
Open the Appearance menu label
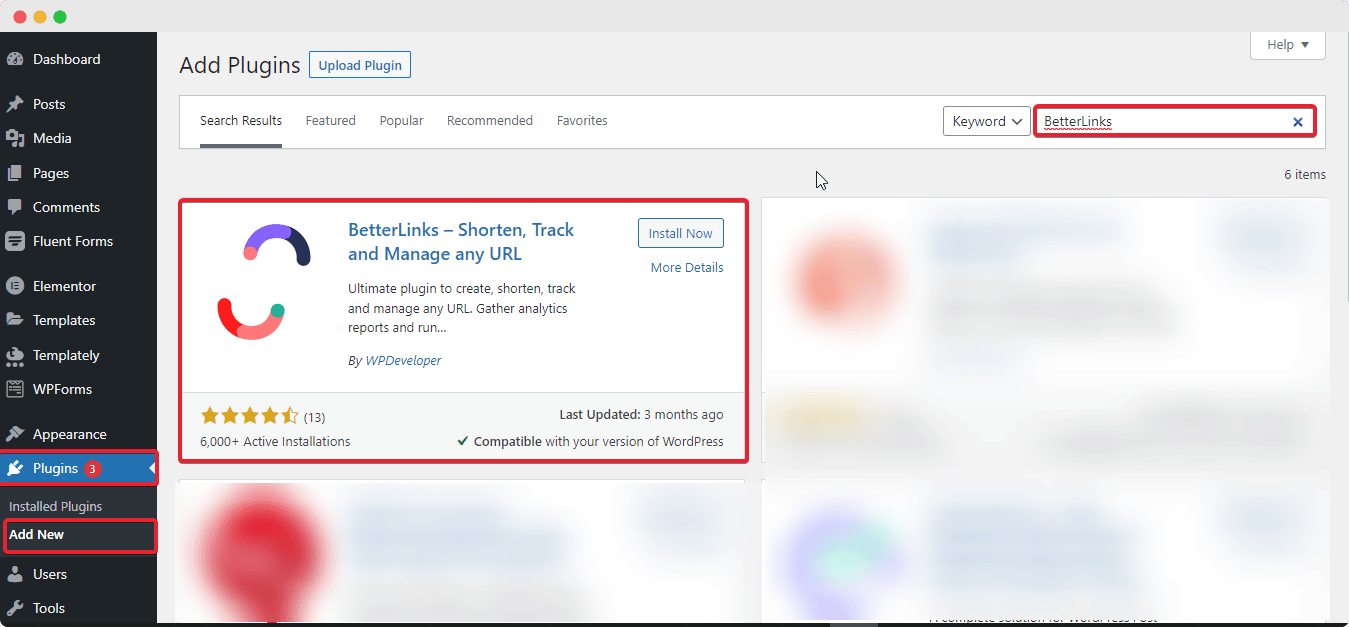(70, 434)
